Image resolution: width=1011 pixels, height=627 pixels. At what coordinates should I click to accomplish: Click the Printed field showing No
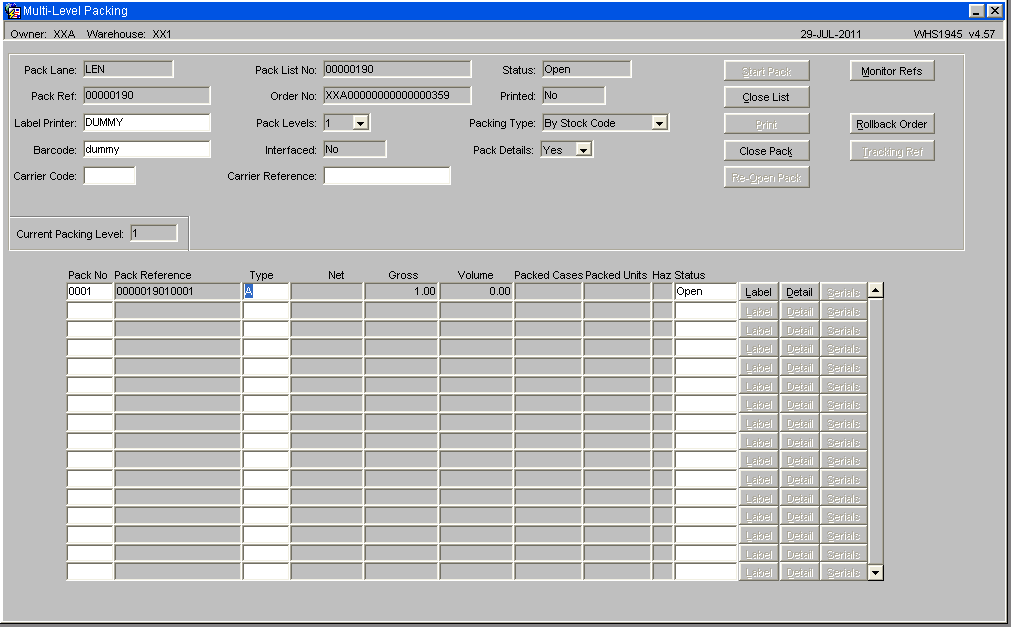573,95
